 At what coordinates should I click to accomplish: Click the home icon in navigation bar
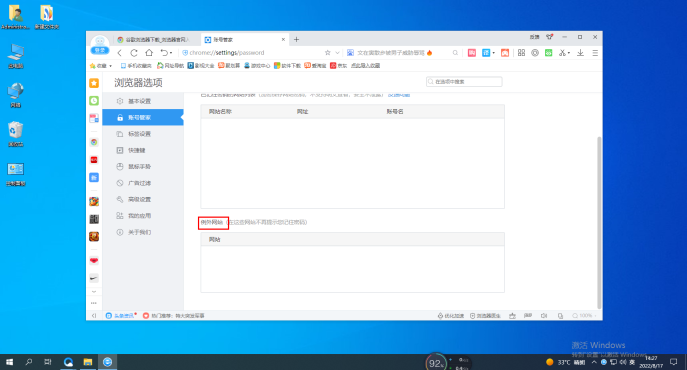tap(149, 53)
